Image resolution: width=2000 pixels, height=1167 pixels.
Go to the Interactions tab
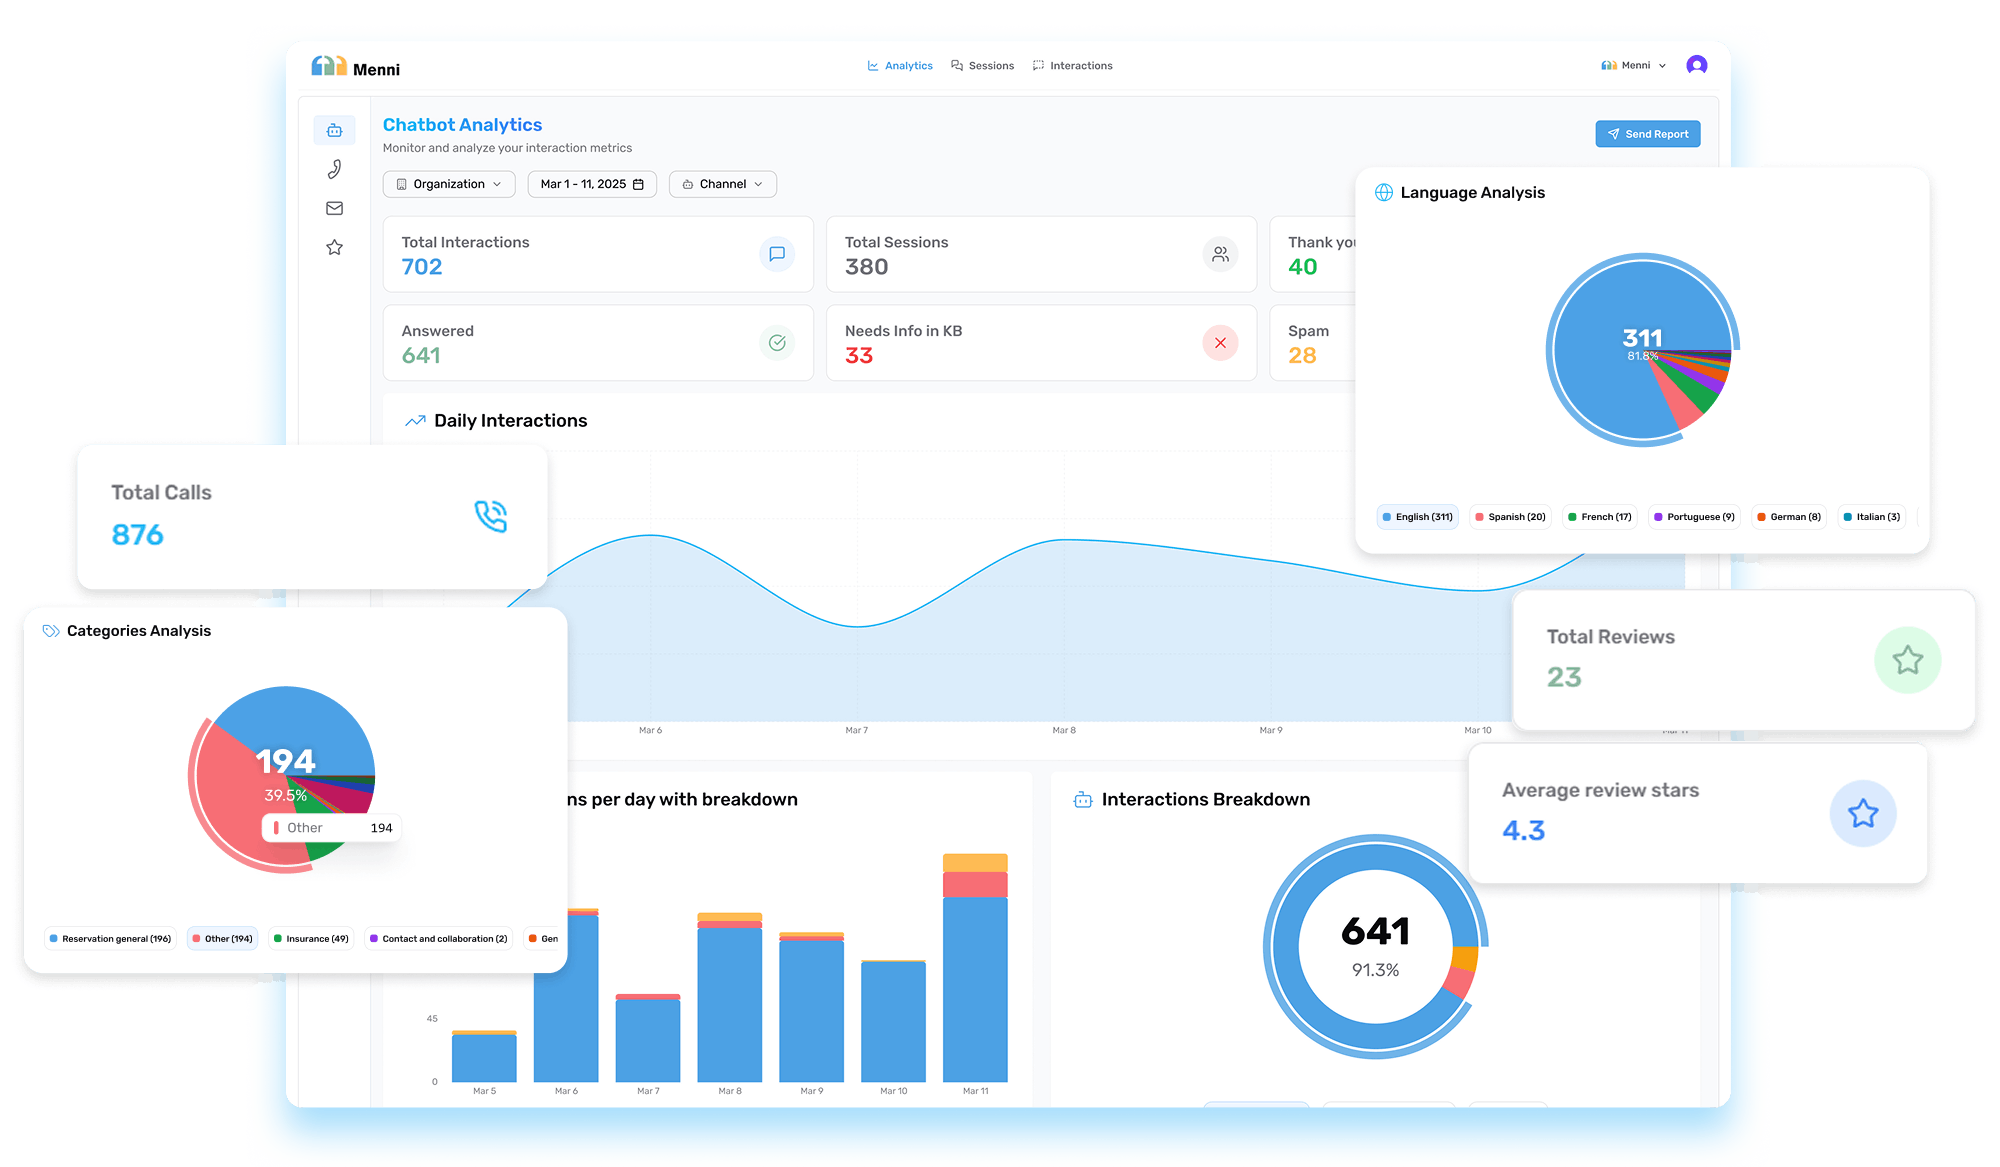tap(1072, 66)
